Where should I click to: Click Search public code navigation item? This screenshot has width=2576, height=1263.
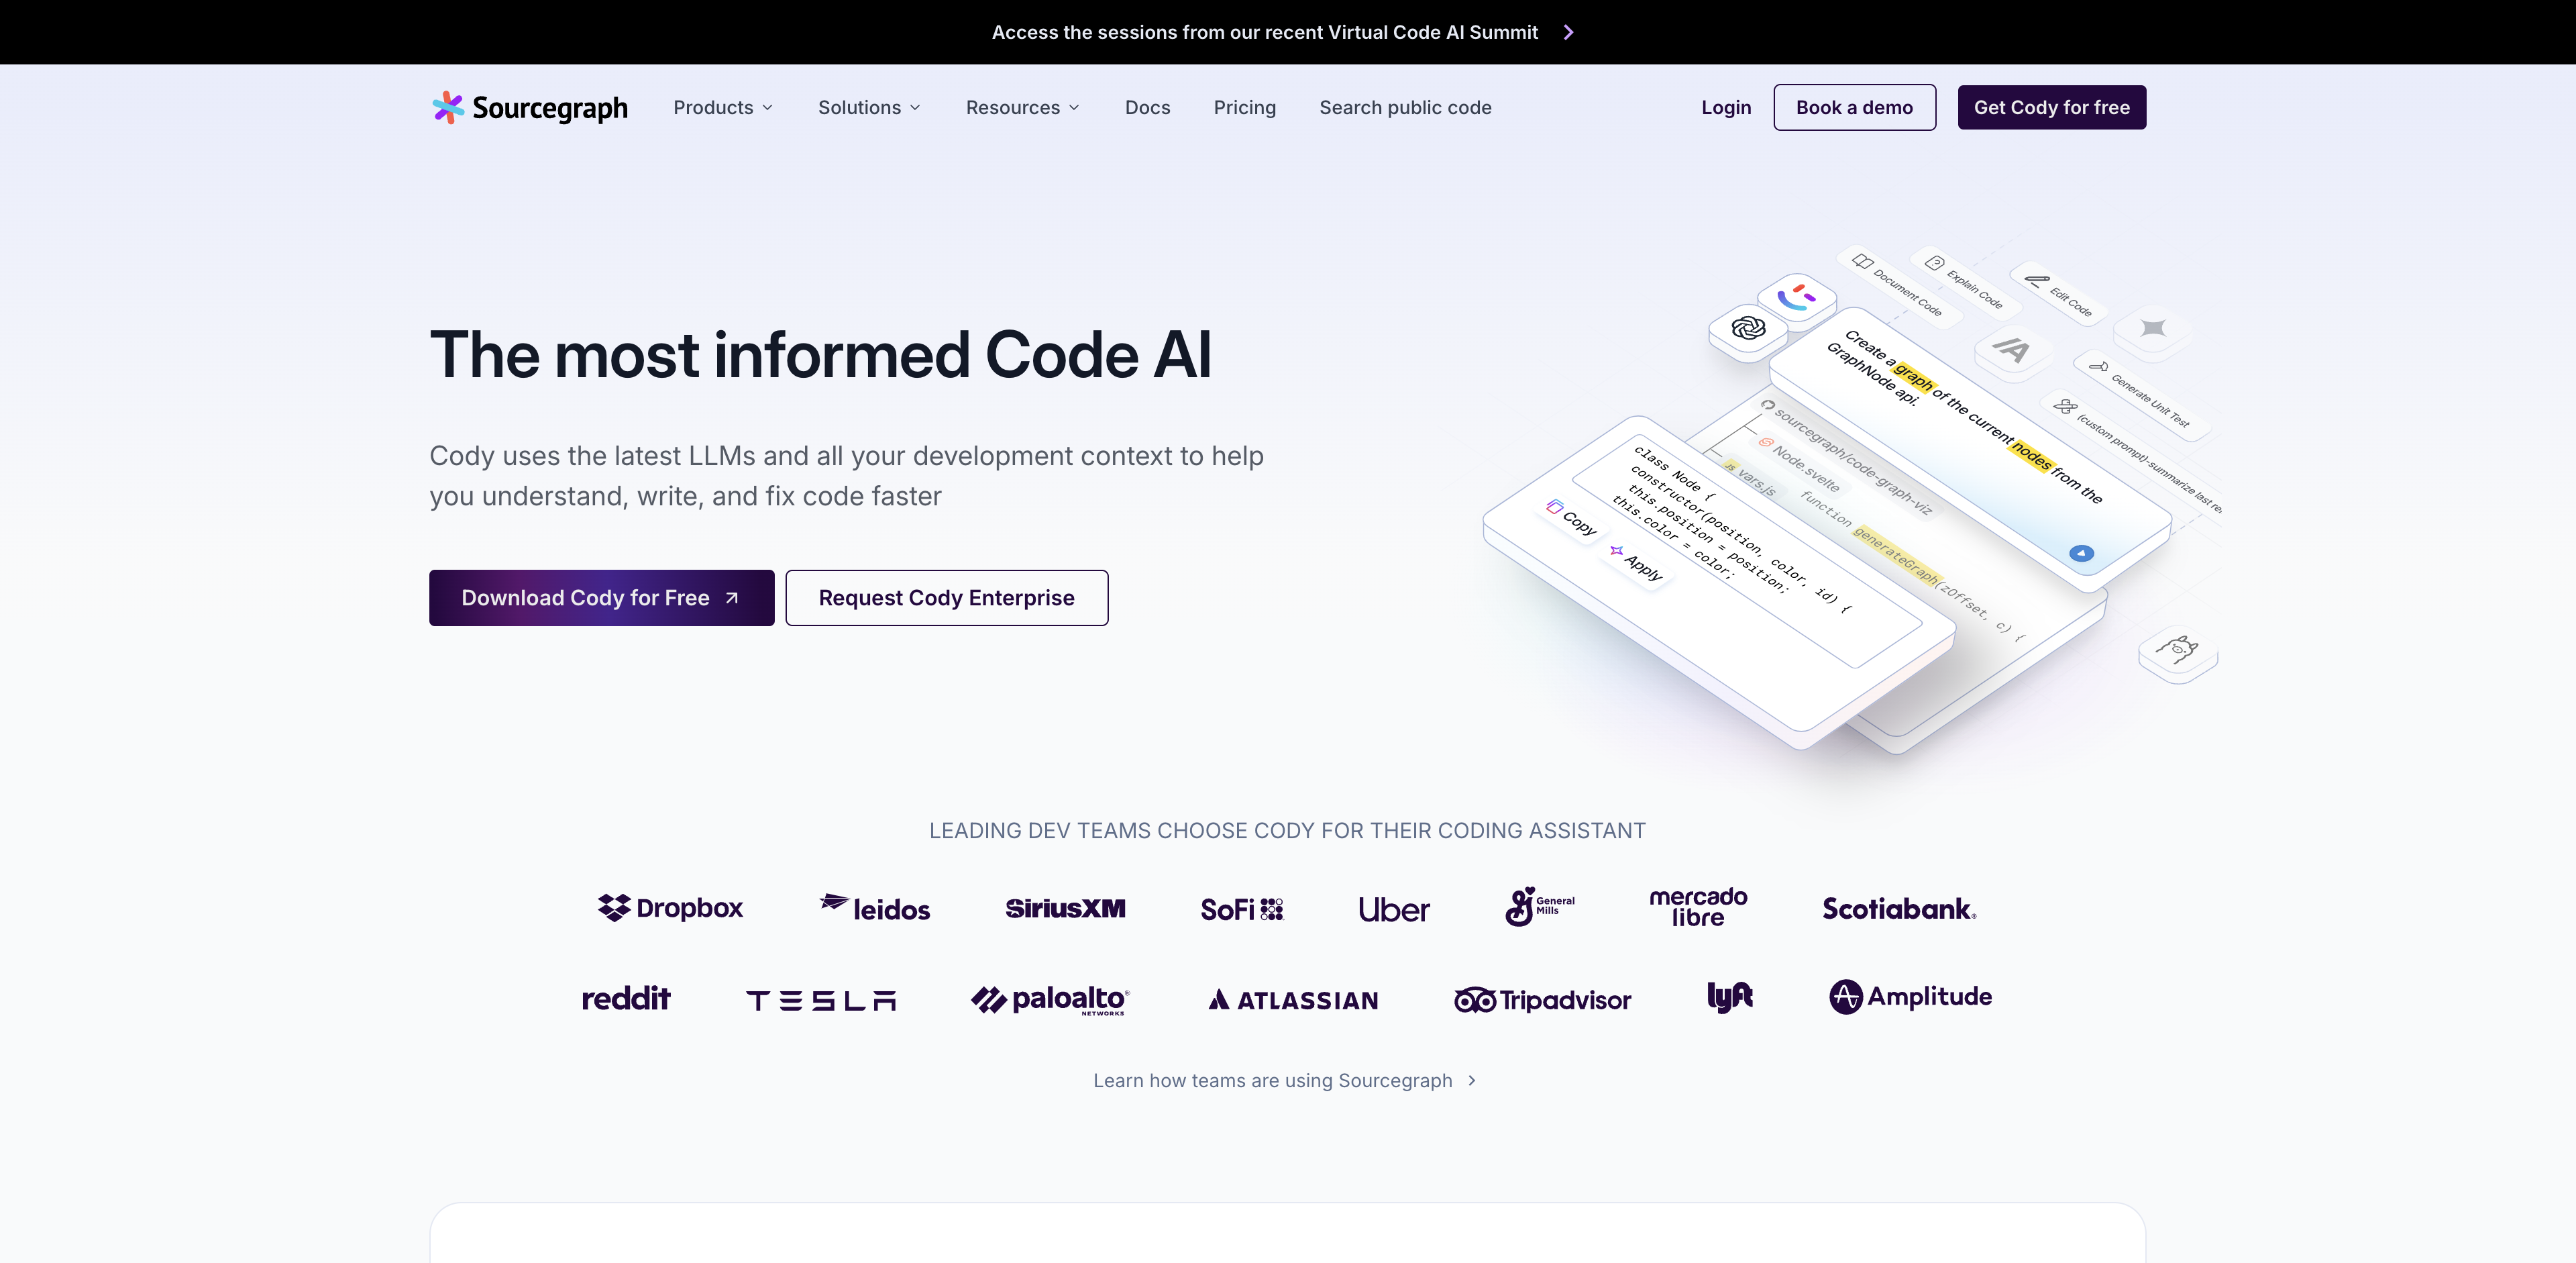[x=1406, y=107]
